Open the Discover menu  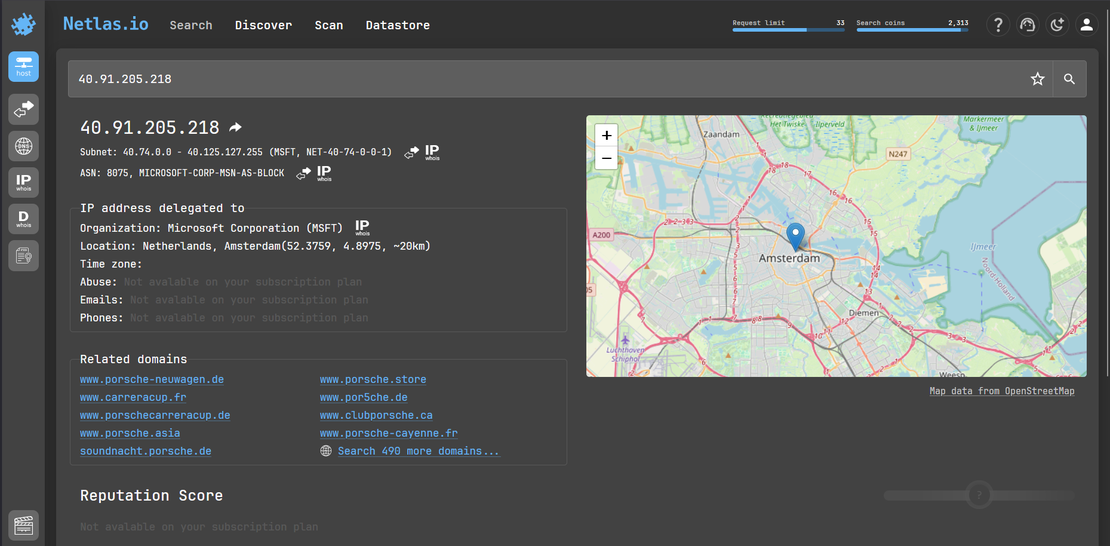pyautogui.click(x=263, y=25)
